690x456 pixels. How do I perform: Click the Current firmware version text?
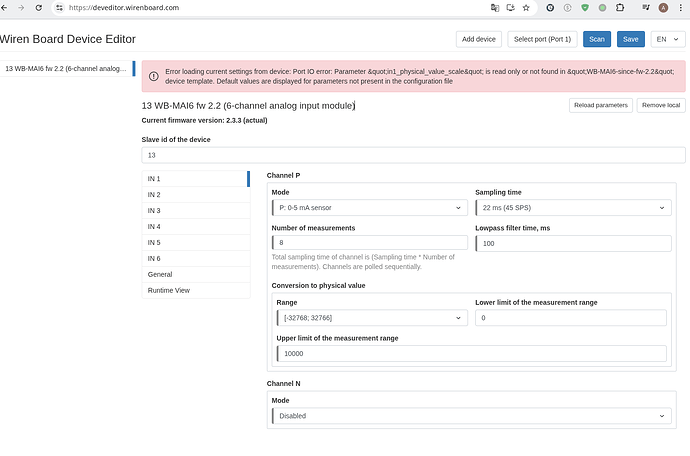(x=205, y=120)
